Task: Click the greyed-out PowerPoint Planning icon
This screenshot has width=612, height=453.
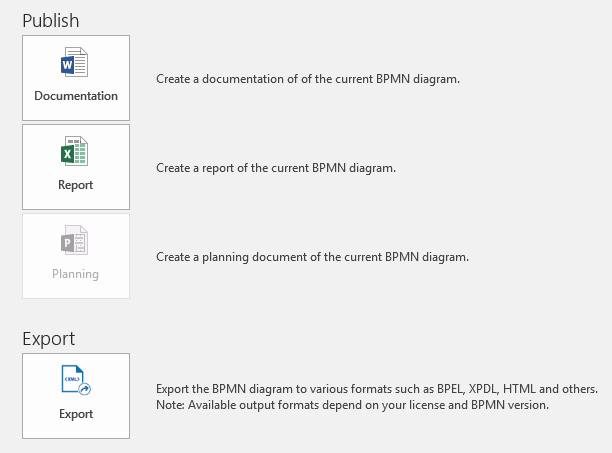Action: [x=75, y=240]
